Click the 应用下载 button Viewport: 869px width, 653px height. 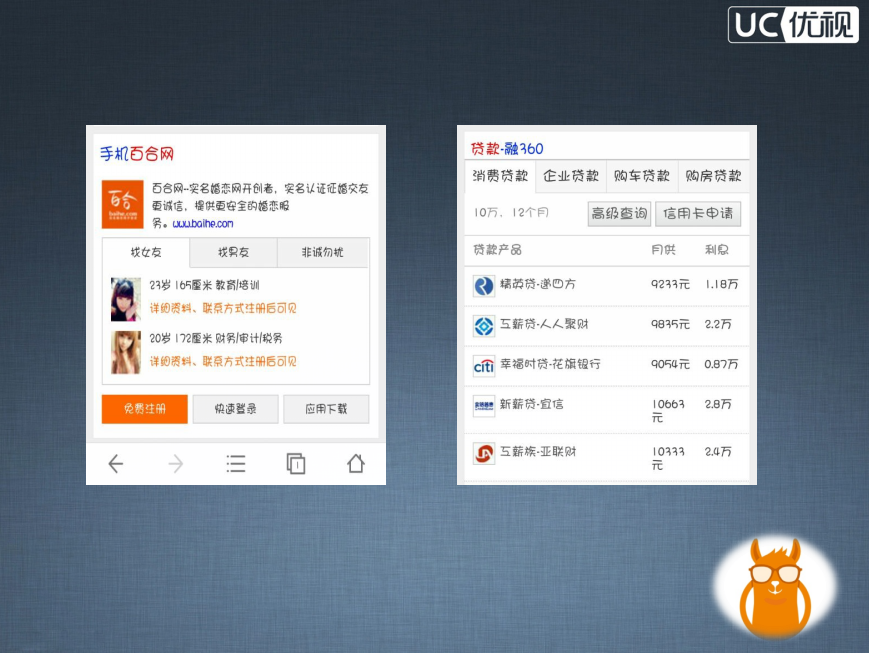(x=326, y=409)
